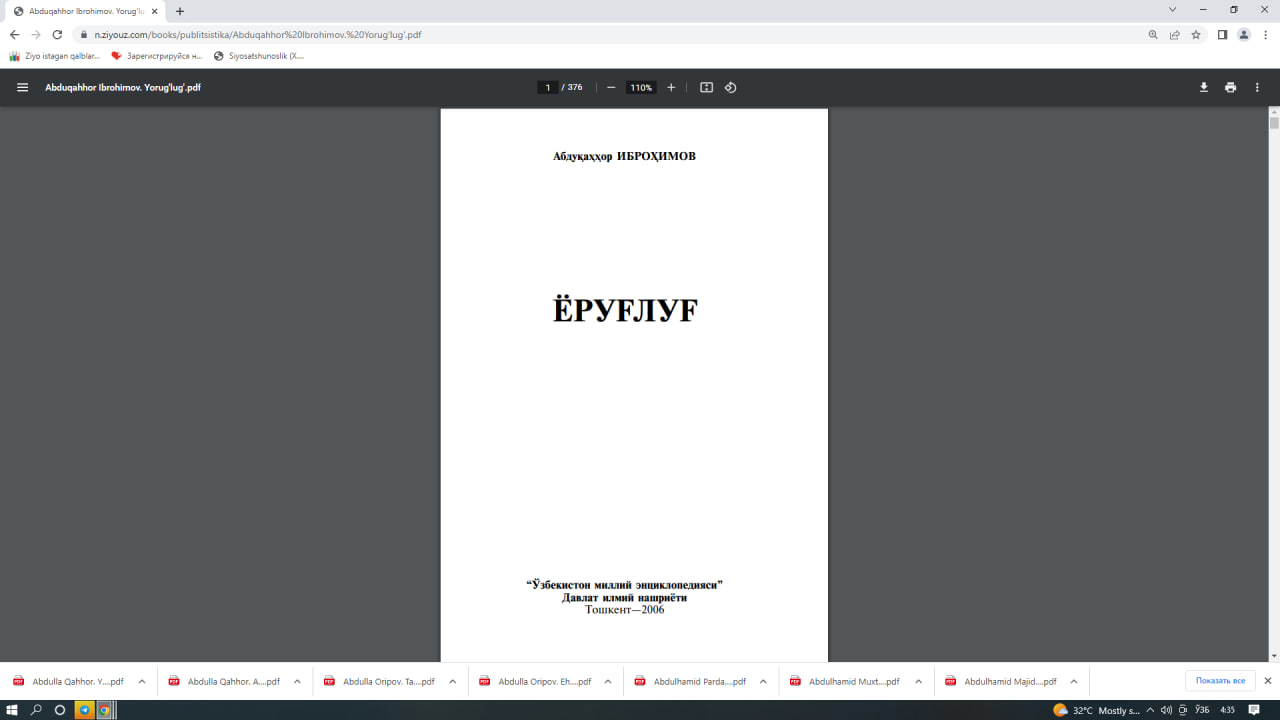1280x720 pixels.
Task: Expand options for Abdulla Oripov. Ta...pdf download
Action: 452,681
